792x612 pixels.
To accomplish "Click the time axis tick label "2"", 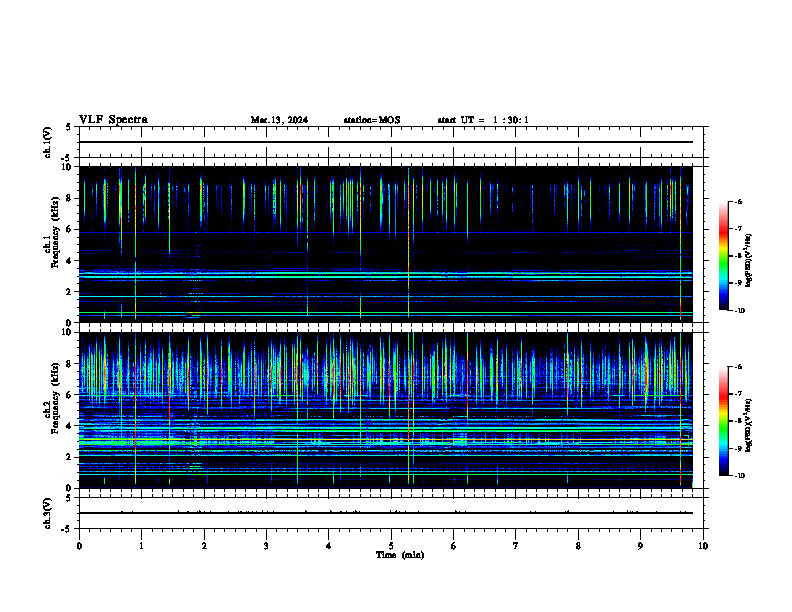I will point(204,546).
